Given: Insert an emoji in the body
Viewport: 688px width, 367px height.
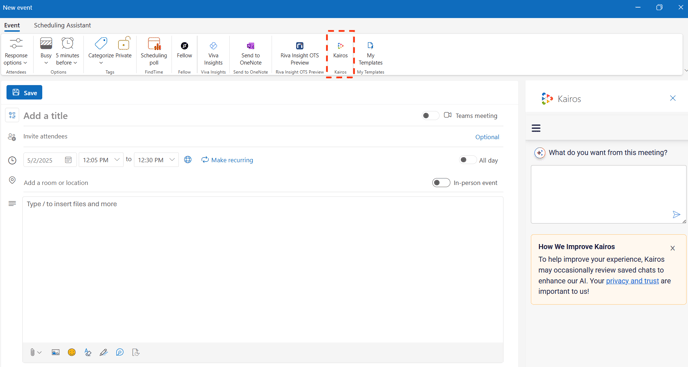Looking at the screenshot, I should pos(72,352).
